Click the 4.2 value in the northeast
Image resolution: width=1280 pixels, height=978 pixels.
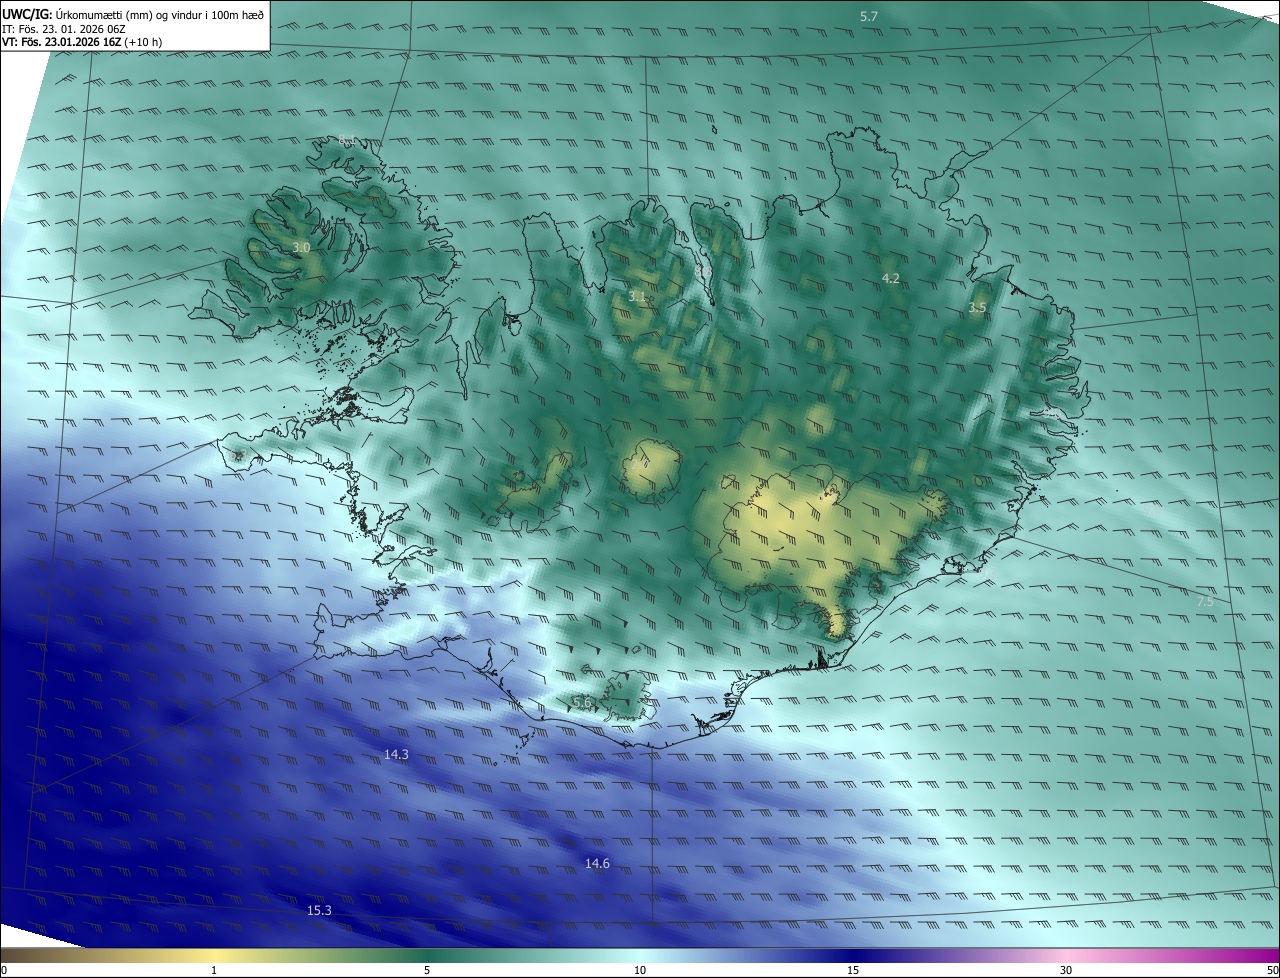click(x=891, y=278)
